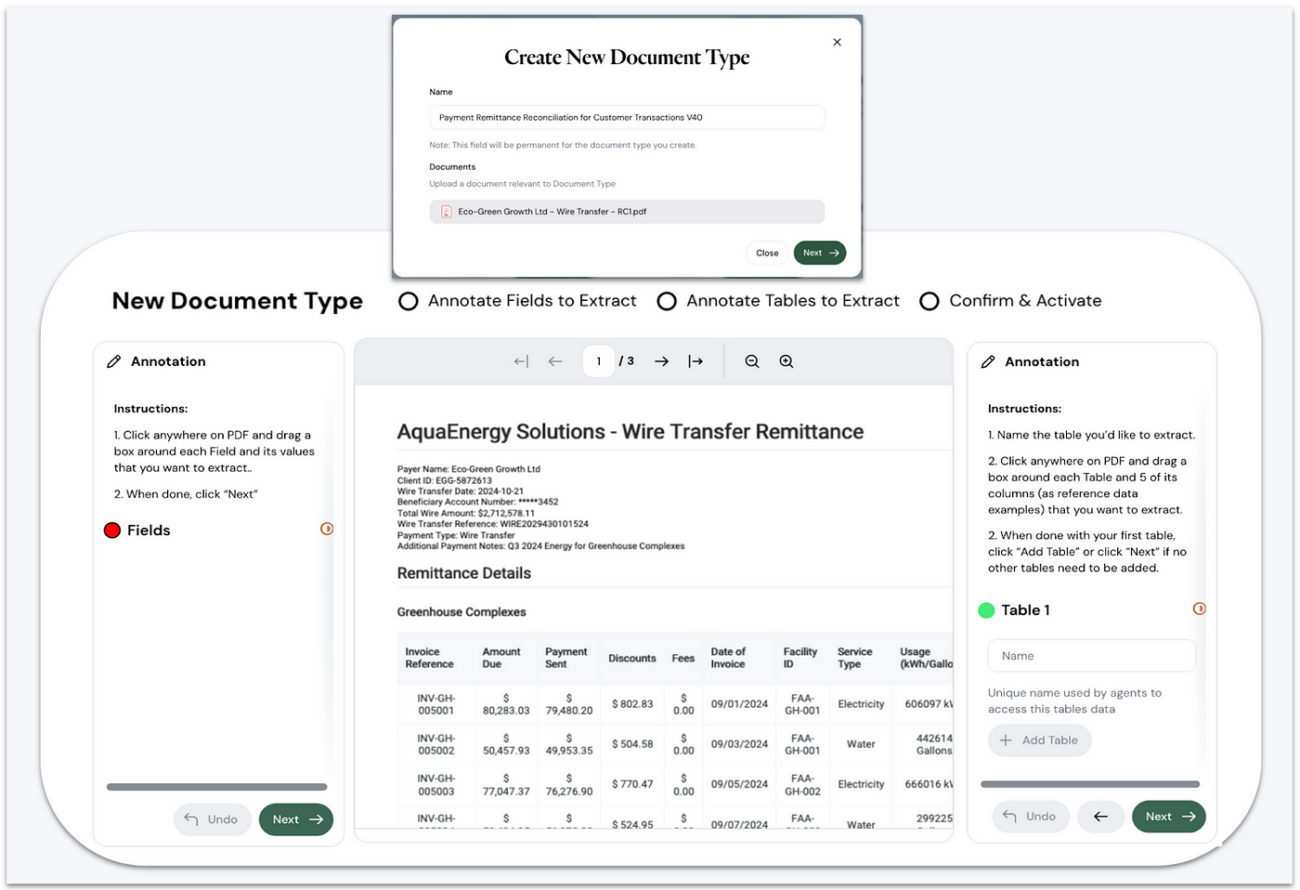The image size is (1300, 890).
Task: Expand Table 1 via its orange indicator
Action: (1198, 608)
